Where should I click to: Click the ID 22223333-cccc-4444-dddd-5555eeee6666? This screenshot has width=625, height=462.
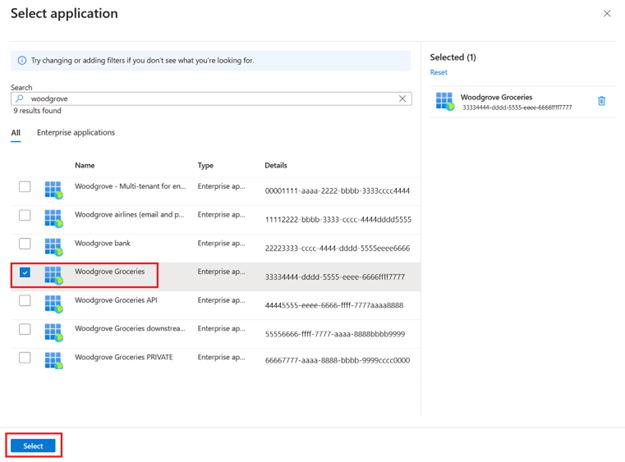[337, 248]
